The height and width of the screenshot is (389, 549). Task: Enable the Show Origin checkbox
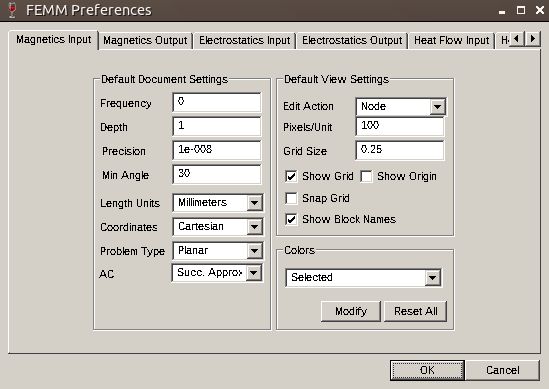(366, 176)
